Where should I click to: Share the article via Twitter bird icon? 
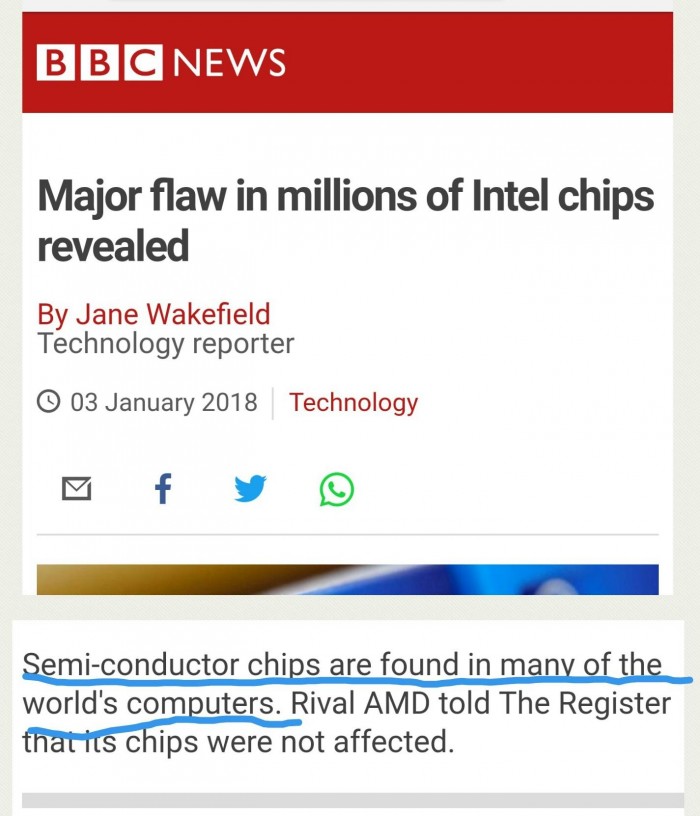tap(250, 488)
